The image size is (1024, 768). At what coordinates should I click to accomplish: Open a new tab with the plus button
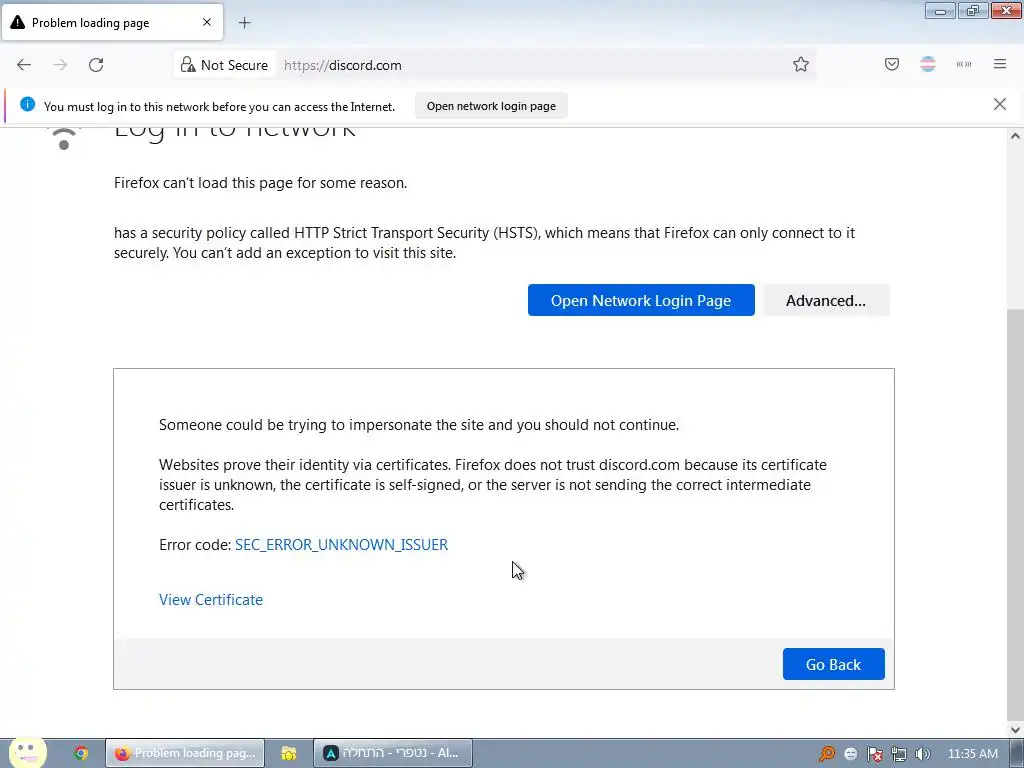244,23
